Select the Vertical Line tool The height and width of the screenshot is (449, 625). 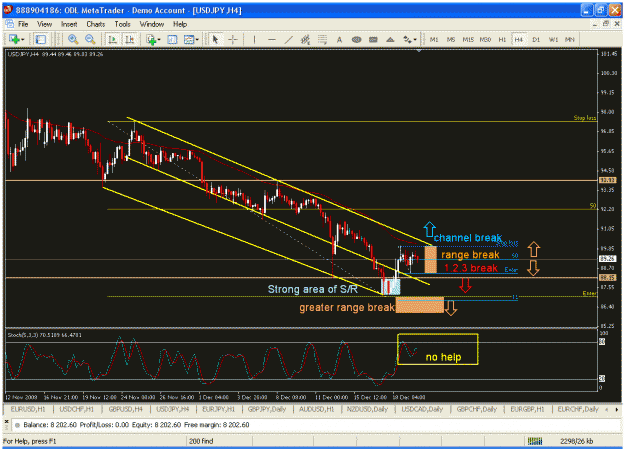pyautogui.click(x=254, y=39)
